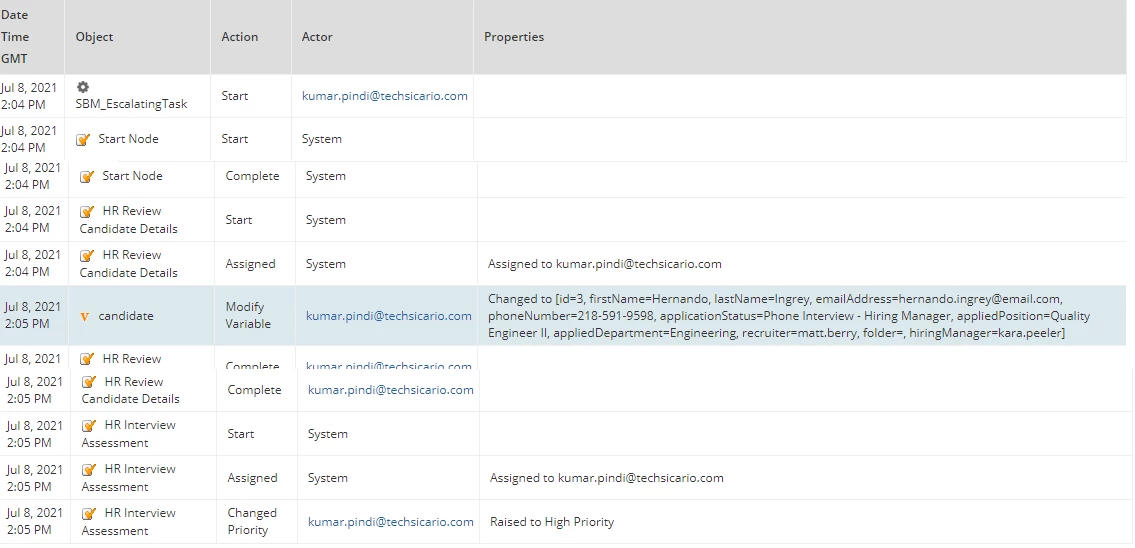Select the HR Interview Assessment text in the Assigned row
1135x548 pixels.
tap(129, 479)
